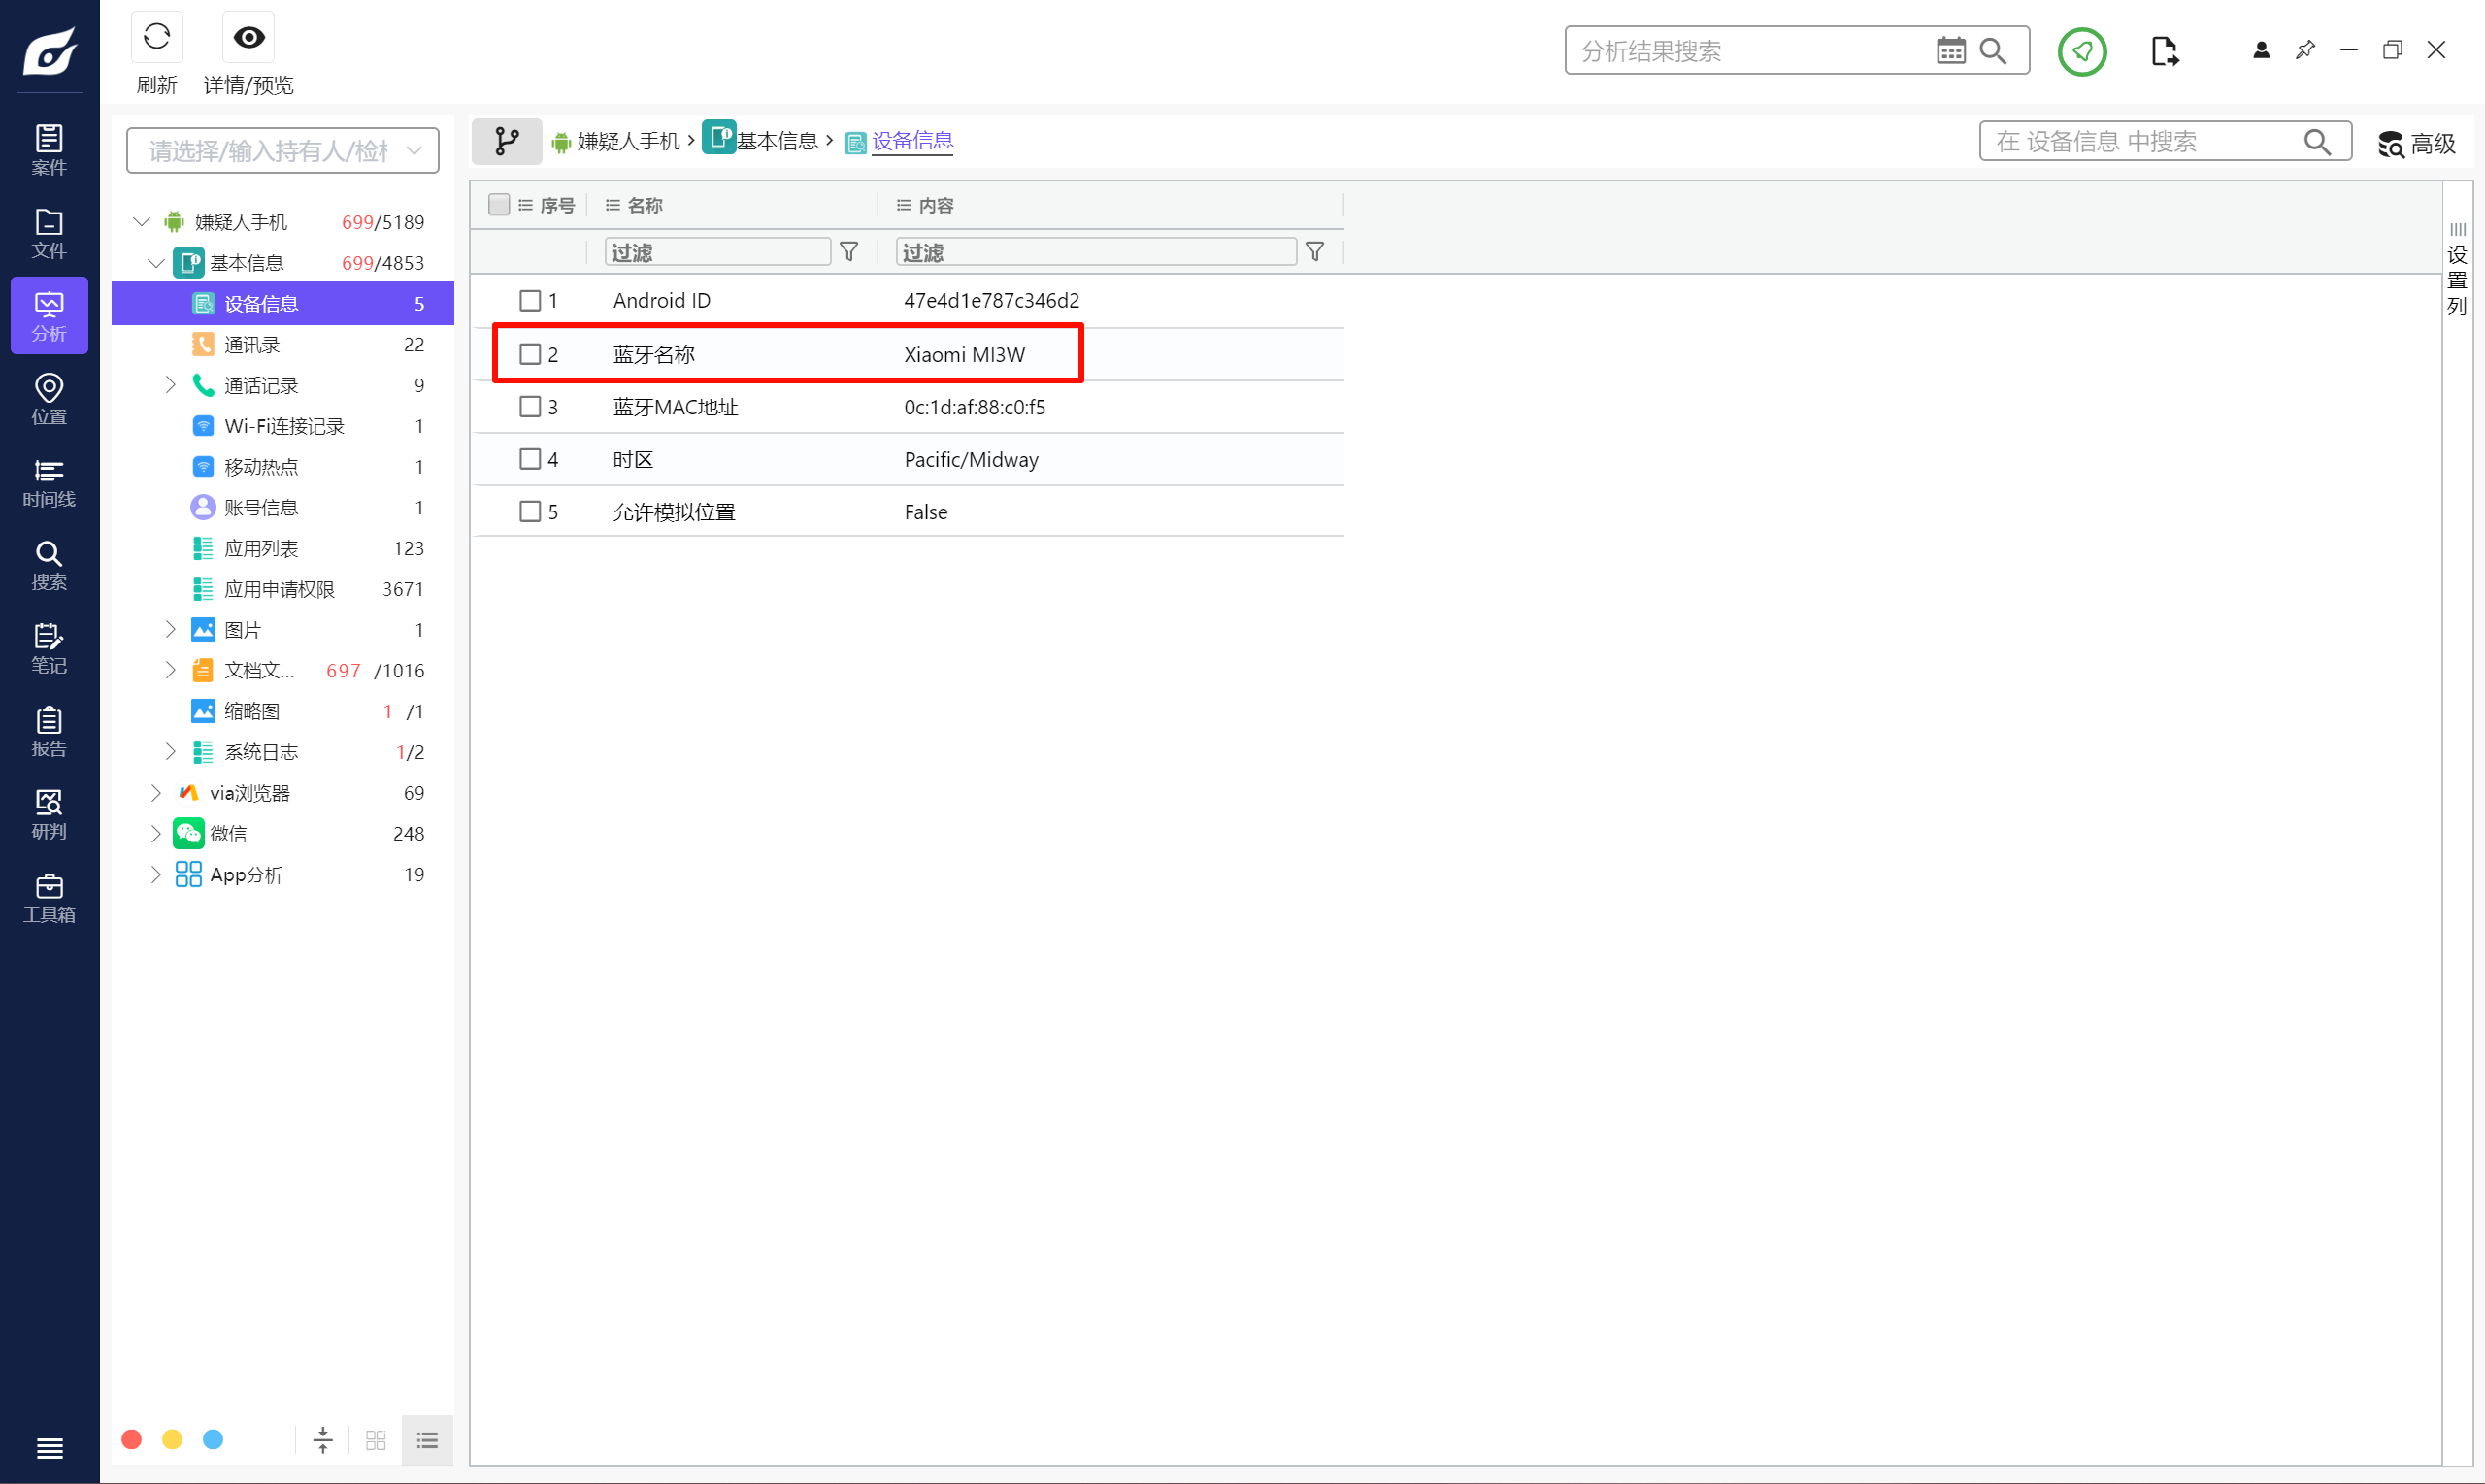Check row 3 蓝牙MAC地址 checkbox

[530, 407]
